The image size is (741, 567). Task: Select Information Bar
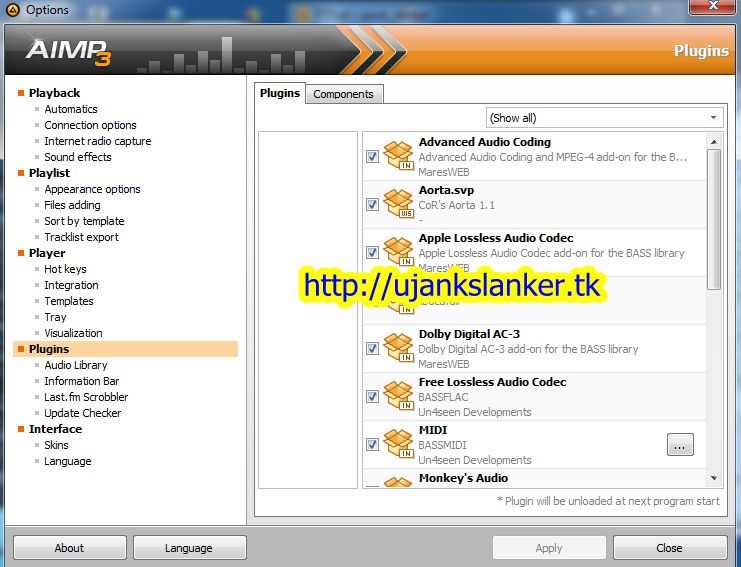[82, 381]
